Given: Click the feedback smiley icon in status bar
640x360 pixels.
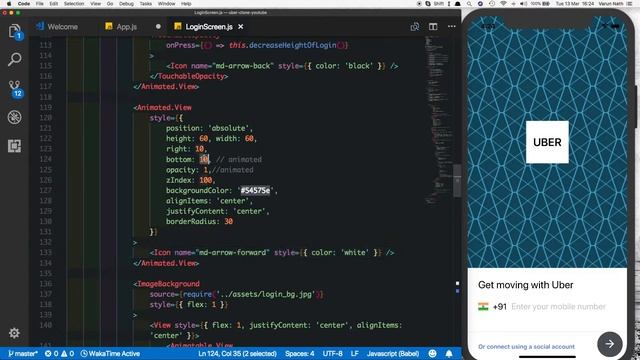Looking at the screenshot, I should [432, 353].
